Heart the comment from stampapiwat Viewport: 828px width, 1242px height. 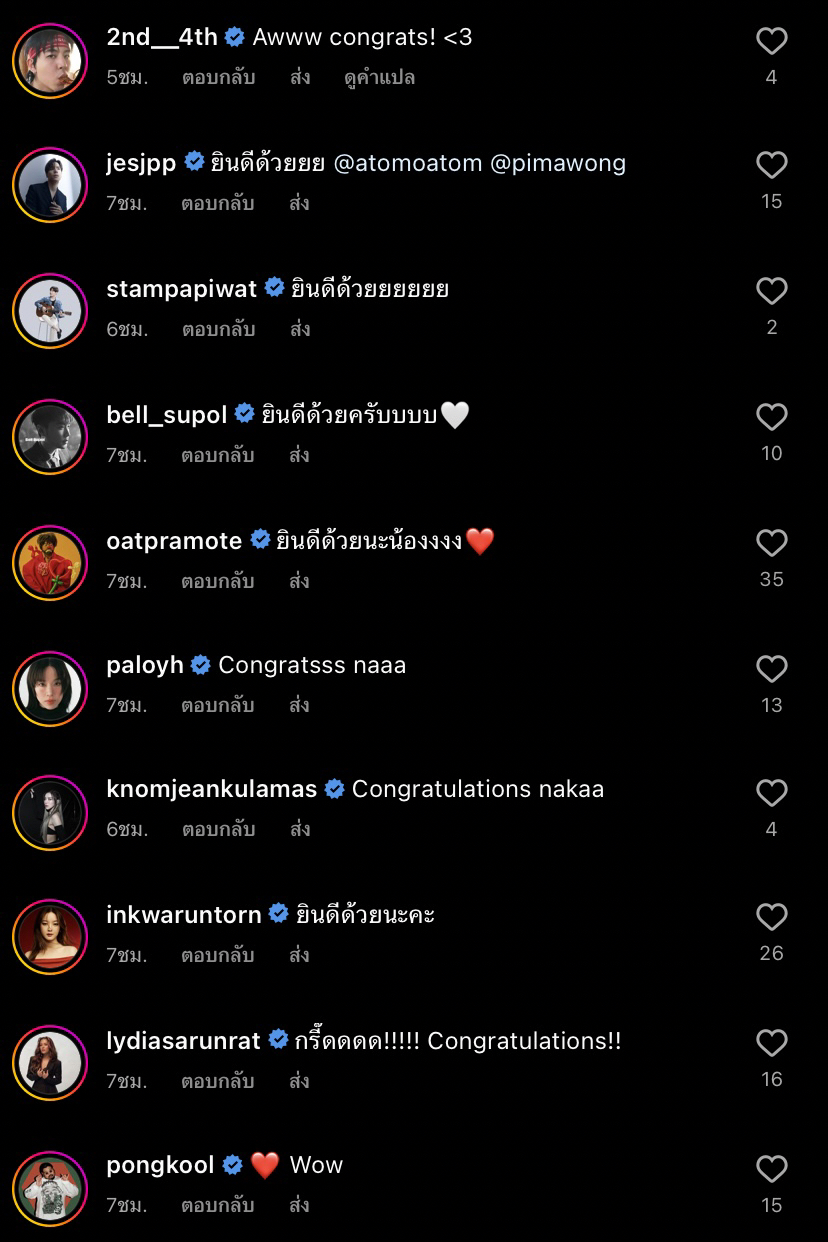pos(771,291)
